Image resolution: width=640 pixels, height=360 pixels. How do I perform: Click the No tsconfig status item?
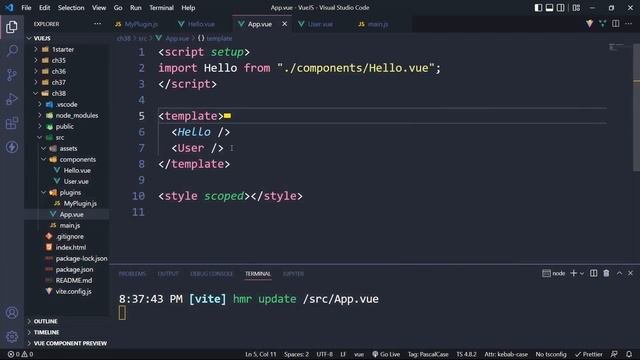click(551, 354)
